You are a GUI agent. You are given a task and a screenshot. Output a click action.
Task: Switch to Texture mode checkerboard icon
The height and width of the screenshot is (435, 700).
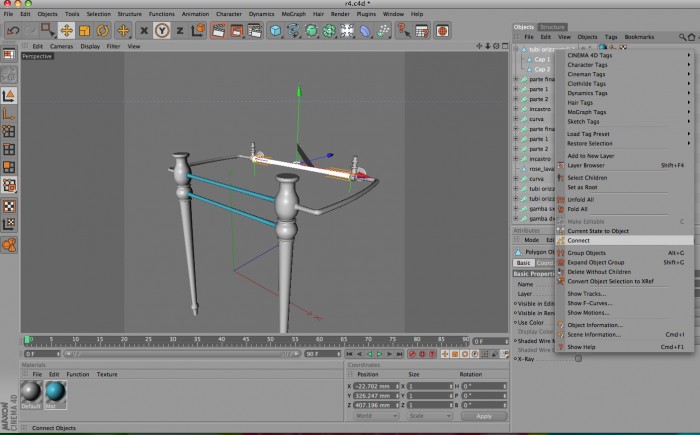pyautogui.click(x=8, y=206)
